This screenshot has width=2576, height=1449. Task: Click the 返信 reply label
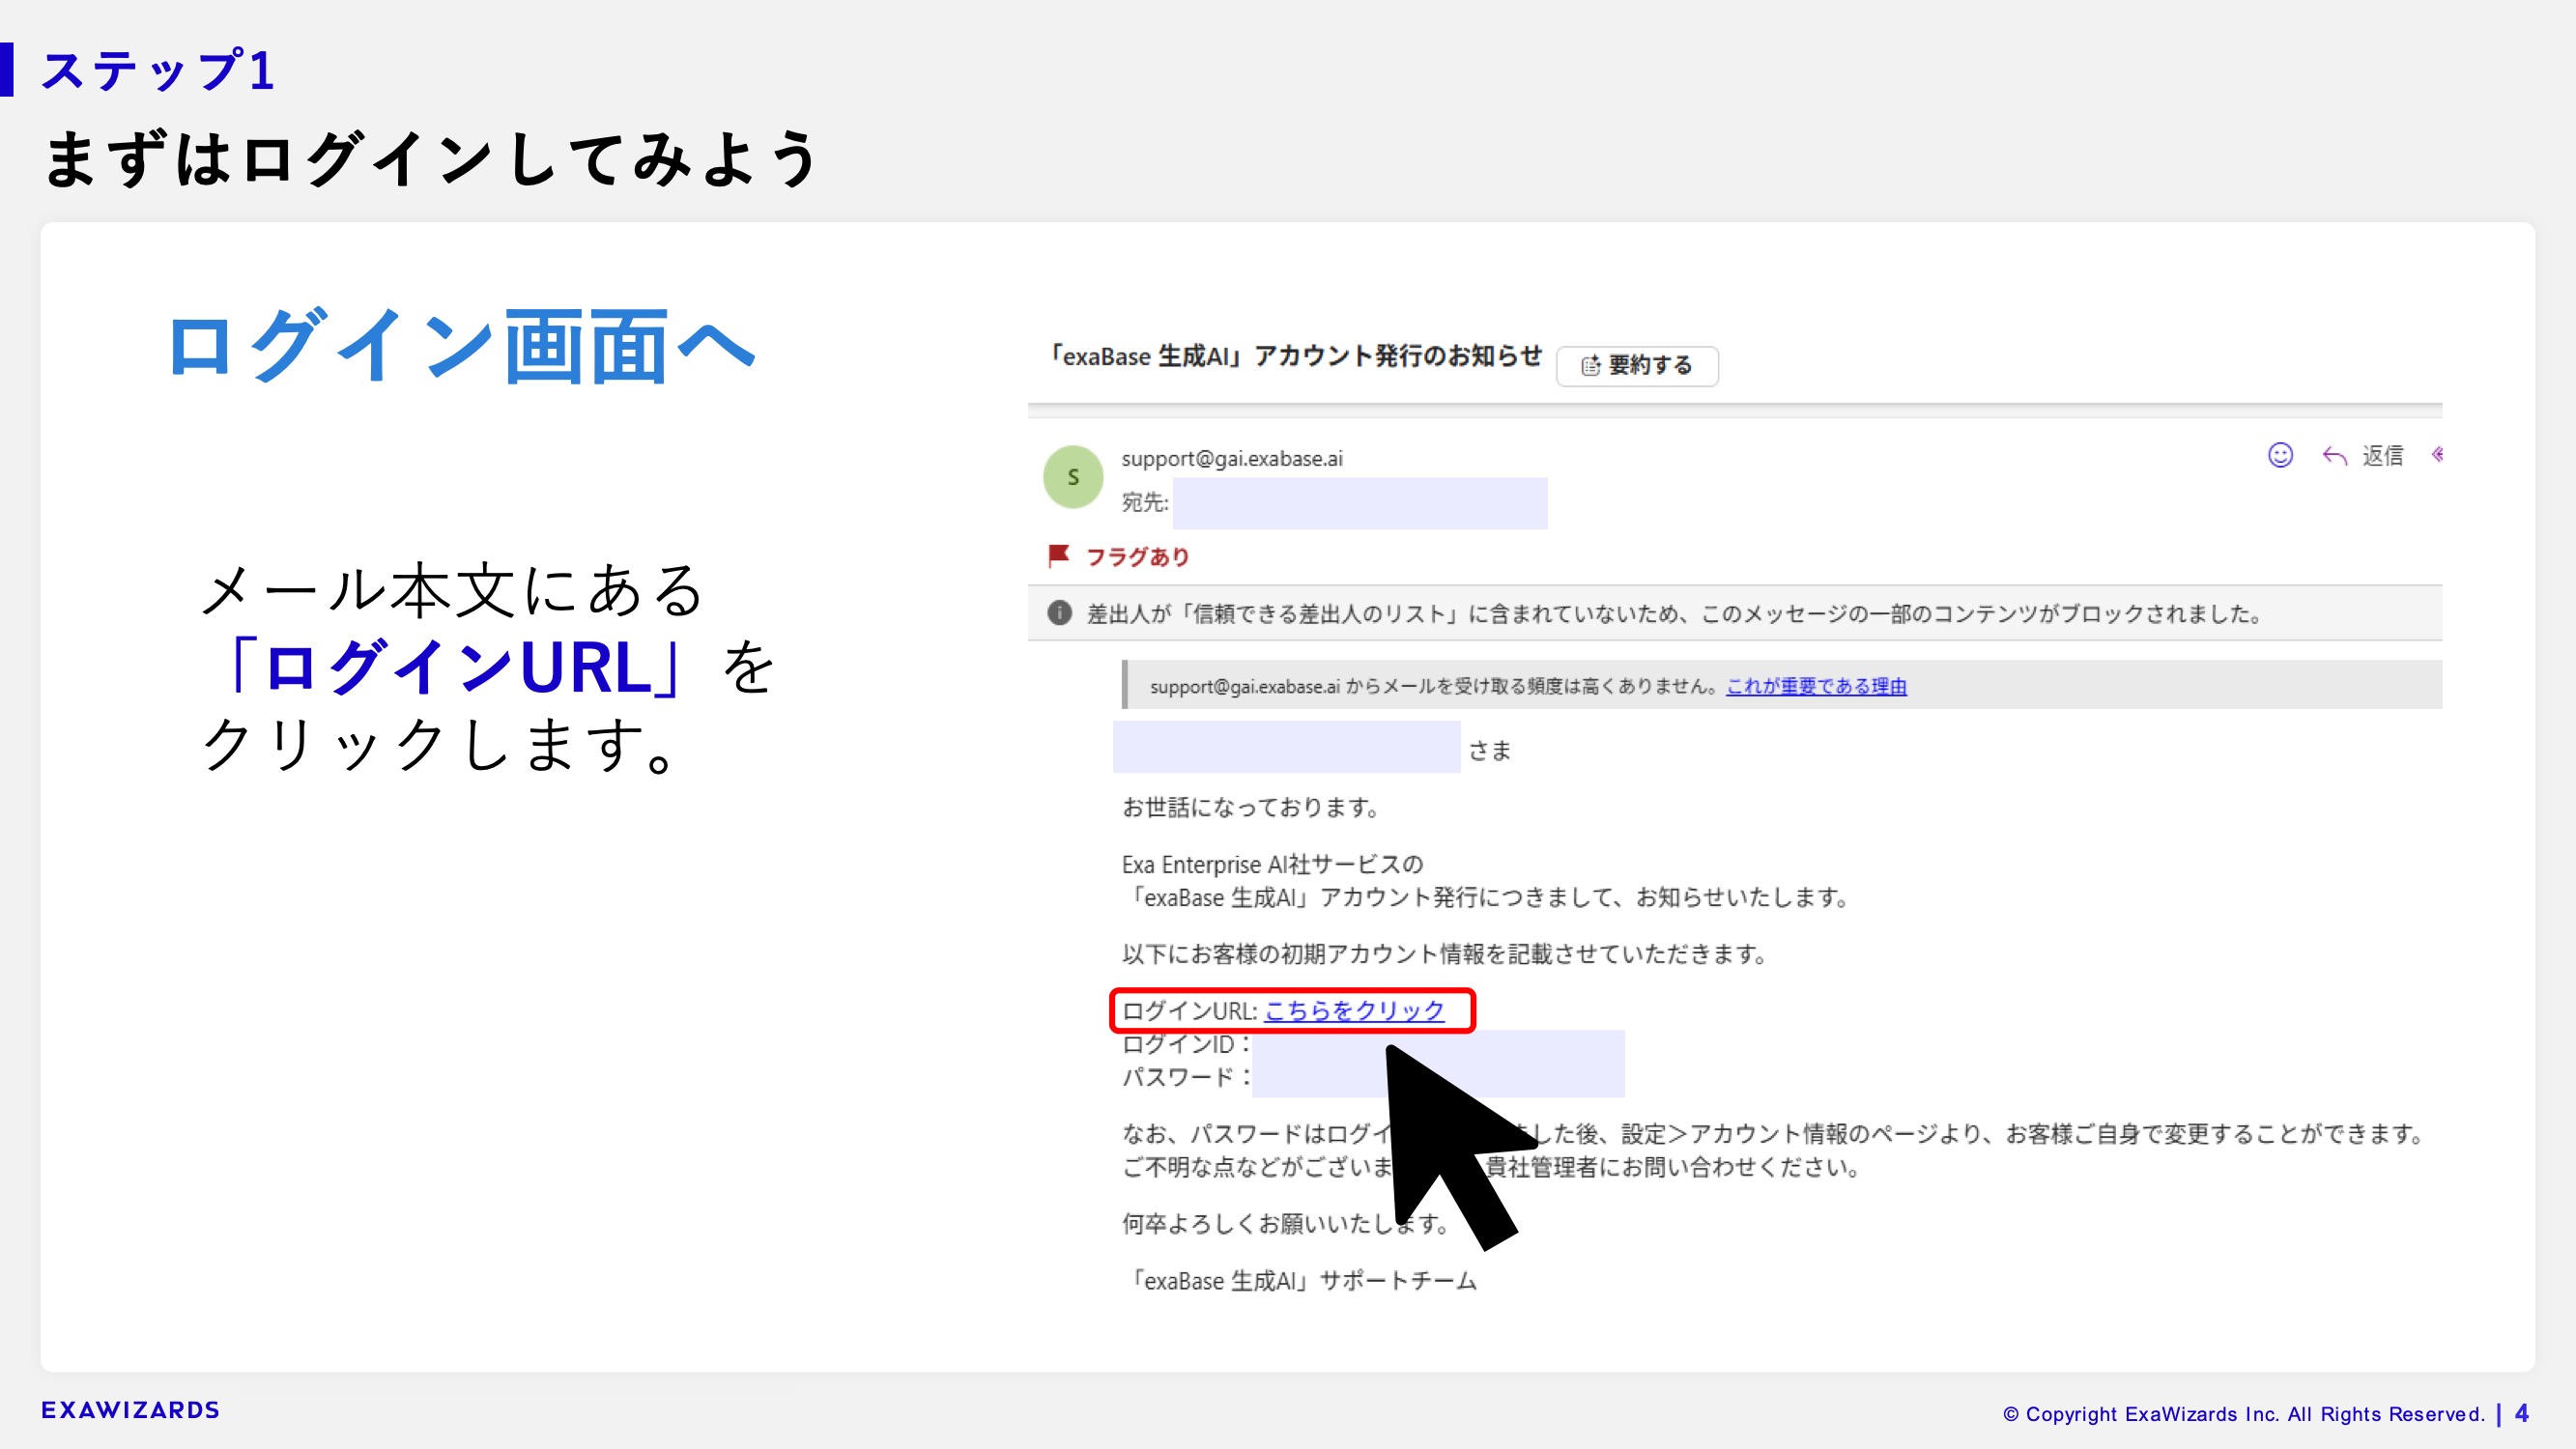tap(2383, 456)
